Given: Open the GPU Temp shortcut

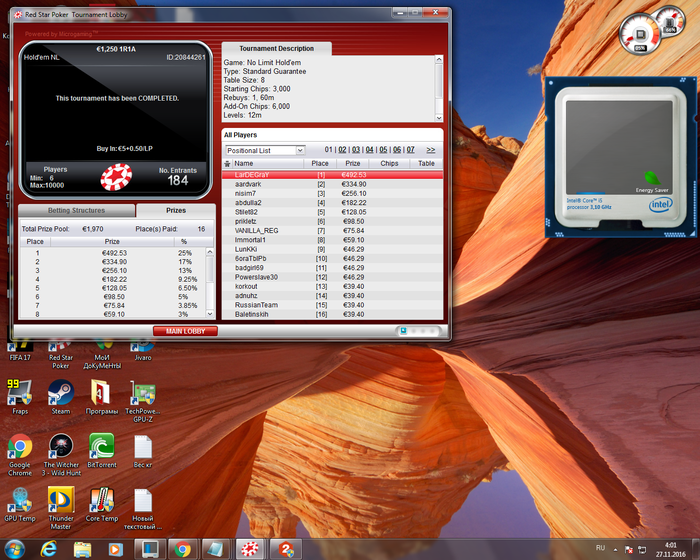Looking at the screenshot, I should tap(20, 504).
